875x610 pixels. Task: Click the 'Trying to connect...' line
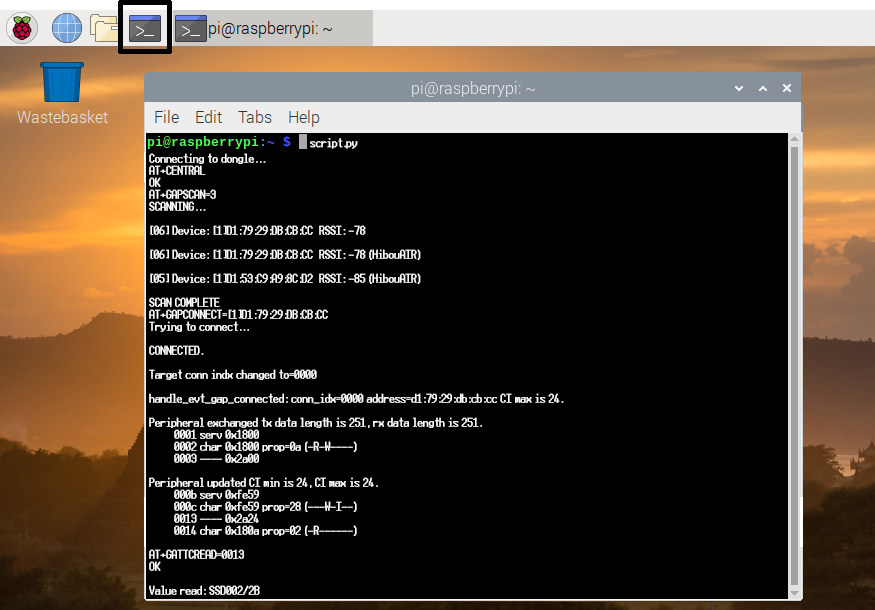tap(199, 326)
